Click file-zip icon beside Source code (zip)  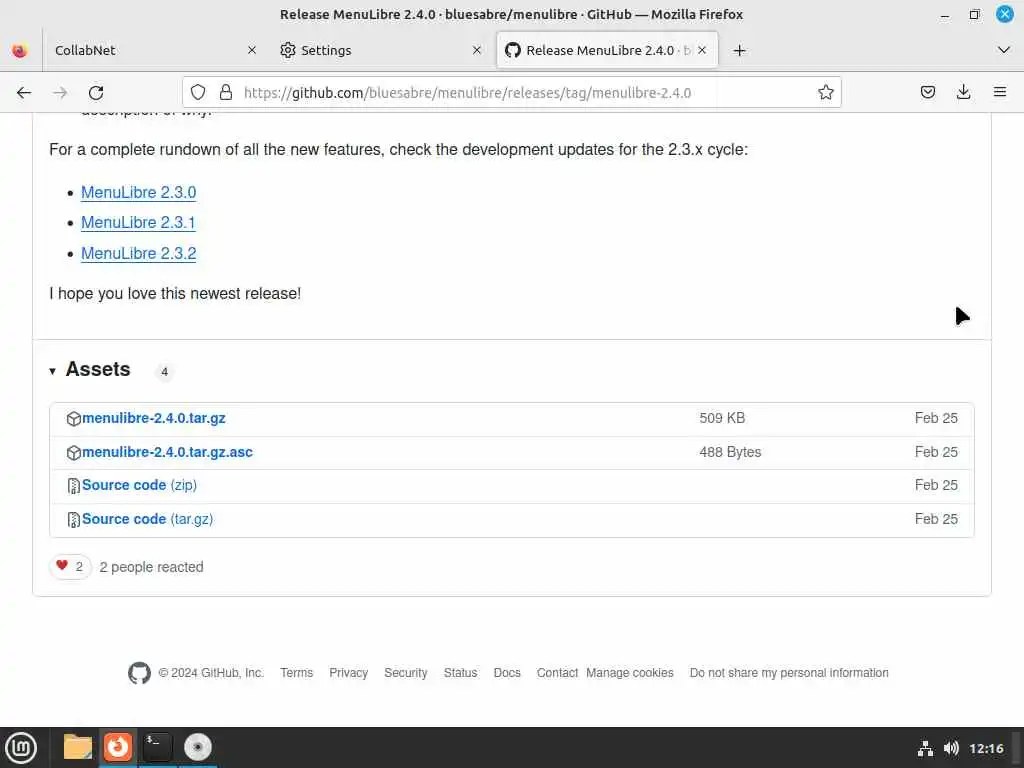coord(74,486)
